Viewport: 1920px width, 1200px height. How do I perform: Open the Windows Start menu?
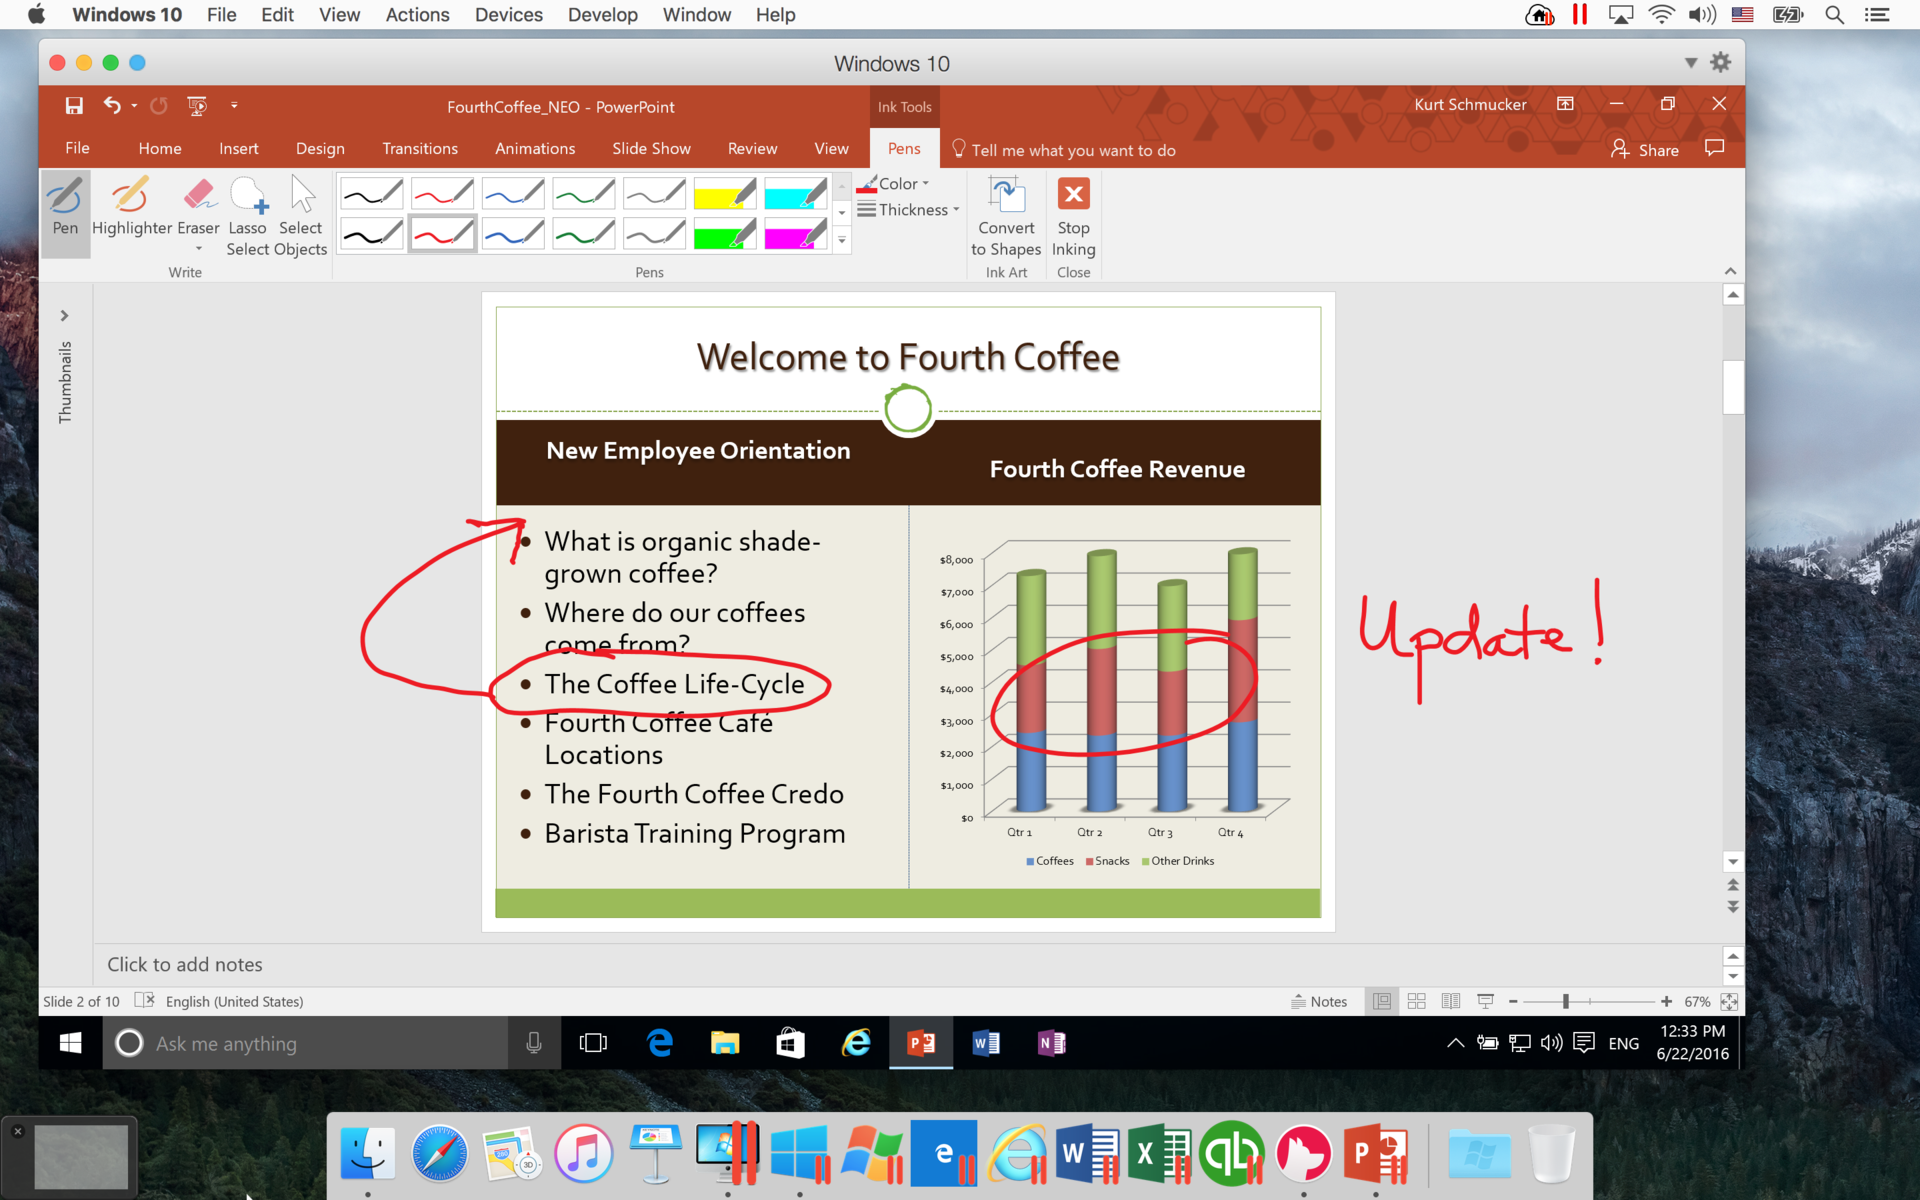coord(70,1043)
